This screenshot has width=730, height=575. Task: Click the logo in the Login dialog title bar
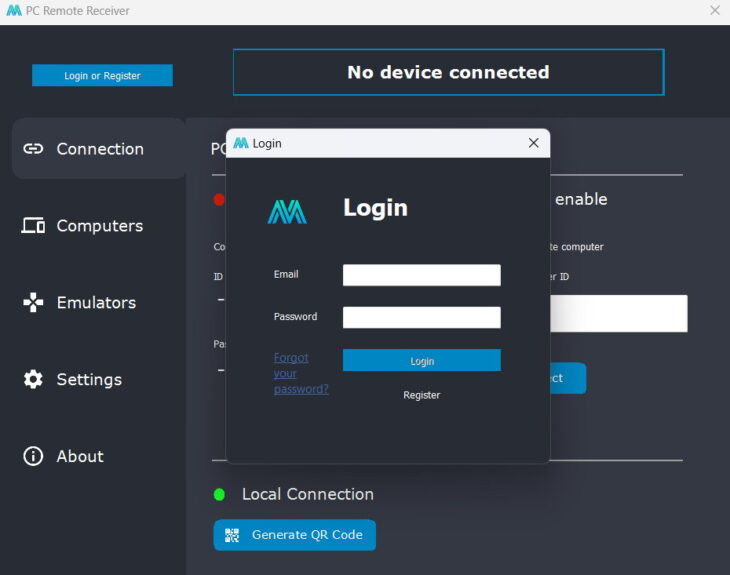point(241,143)
